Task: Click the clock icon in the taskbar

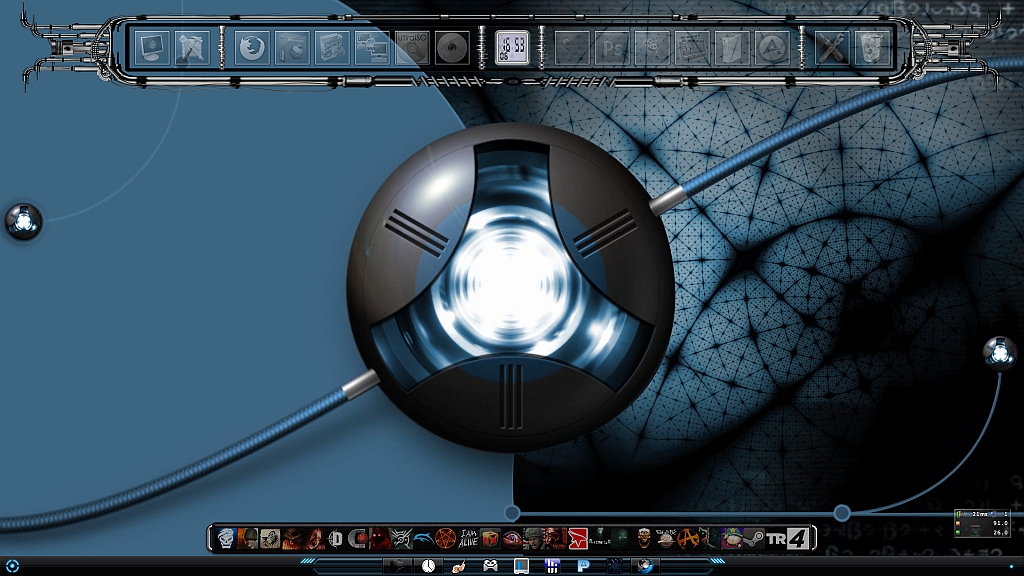Action: pyautogui.click(x=426, y=567)
